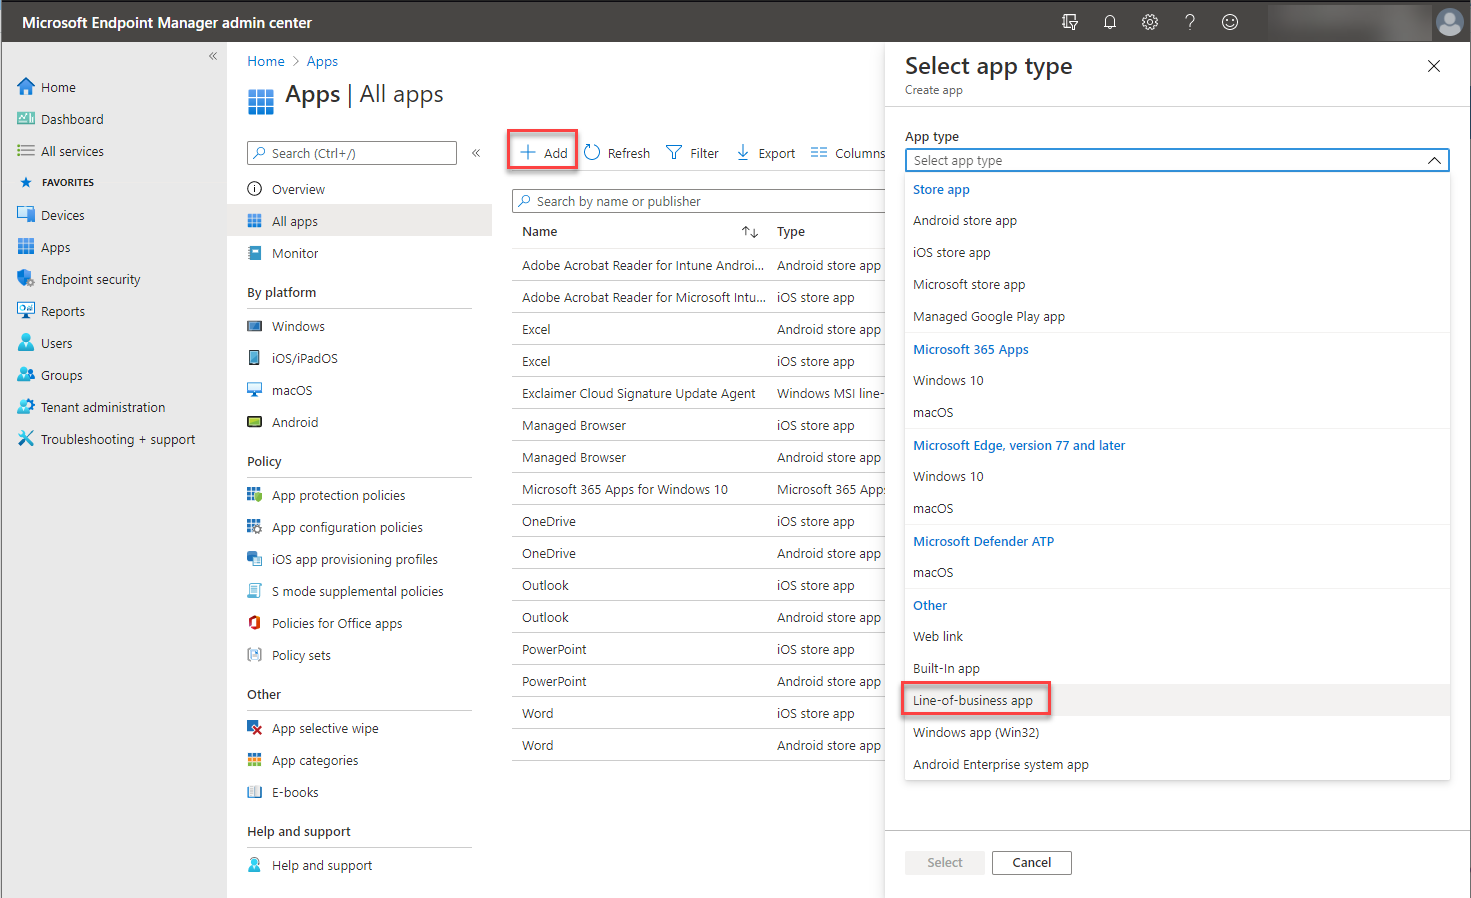The image size is (1471, 898).
Task: Open the Filter toolbar option
Action: pos(692,153)
